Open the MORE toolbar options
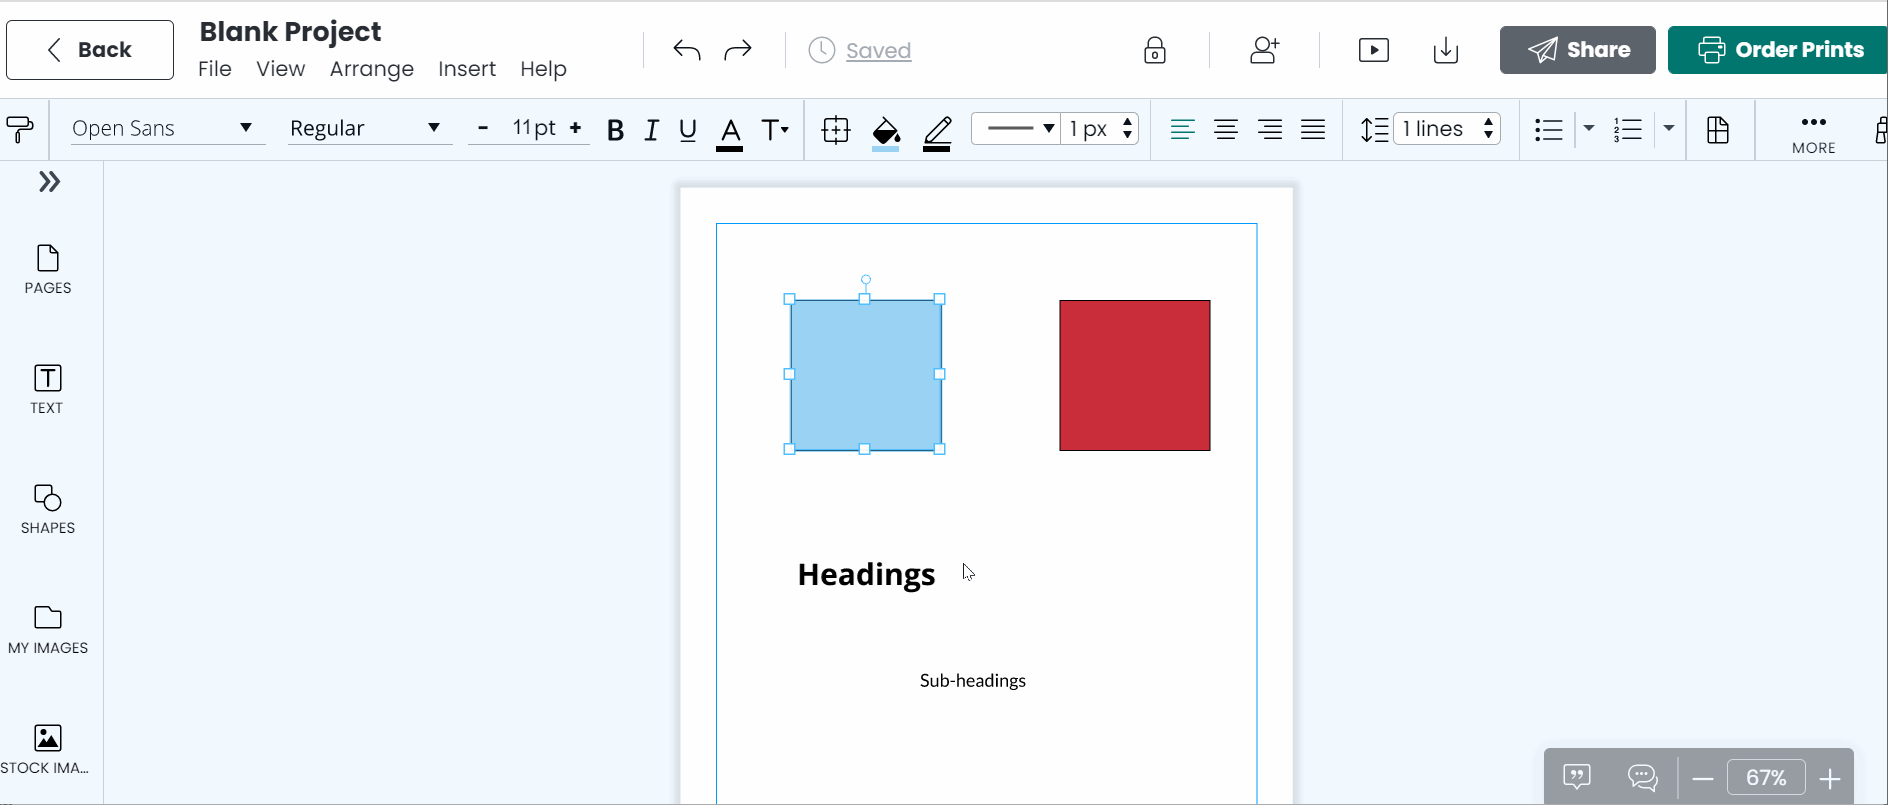This screenshot has width=1888, height=805. tap(1814, 134)
